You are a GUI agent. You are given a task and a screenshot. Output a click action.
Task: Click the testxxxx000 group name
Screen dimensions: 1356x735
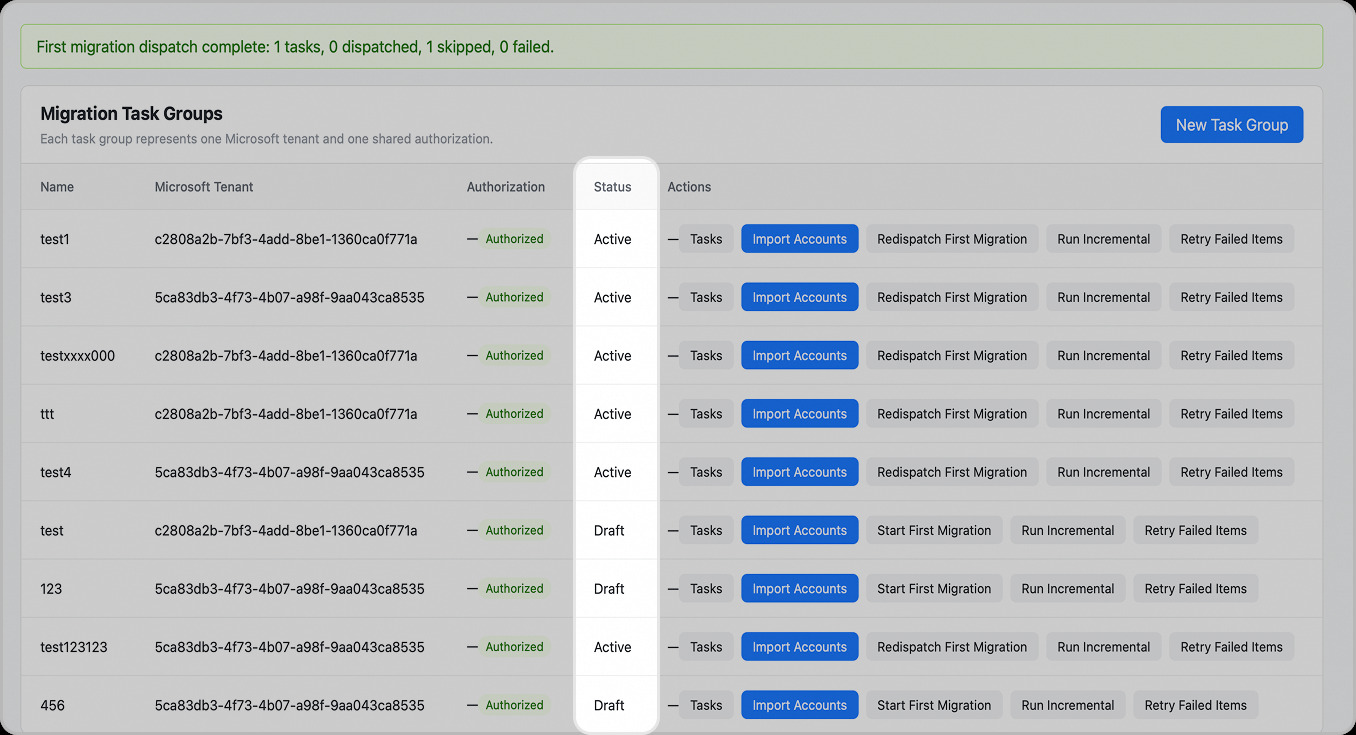[x=77, y=355]
